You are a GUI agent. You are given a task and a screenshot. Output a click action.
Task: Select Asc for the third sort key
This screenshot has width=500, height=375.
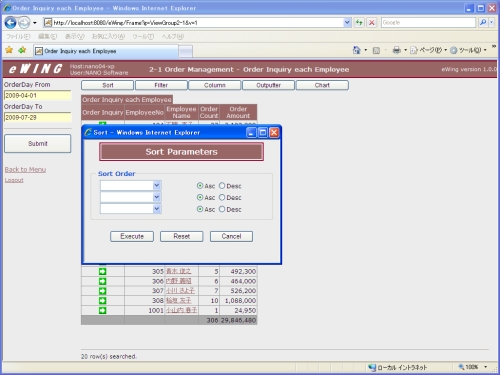tap(200, 209)
